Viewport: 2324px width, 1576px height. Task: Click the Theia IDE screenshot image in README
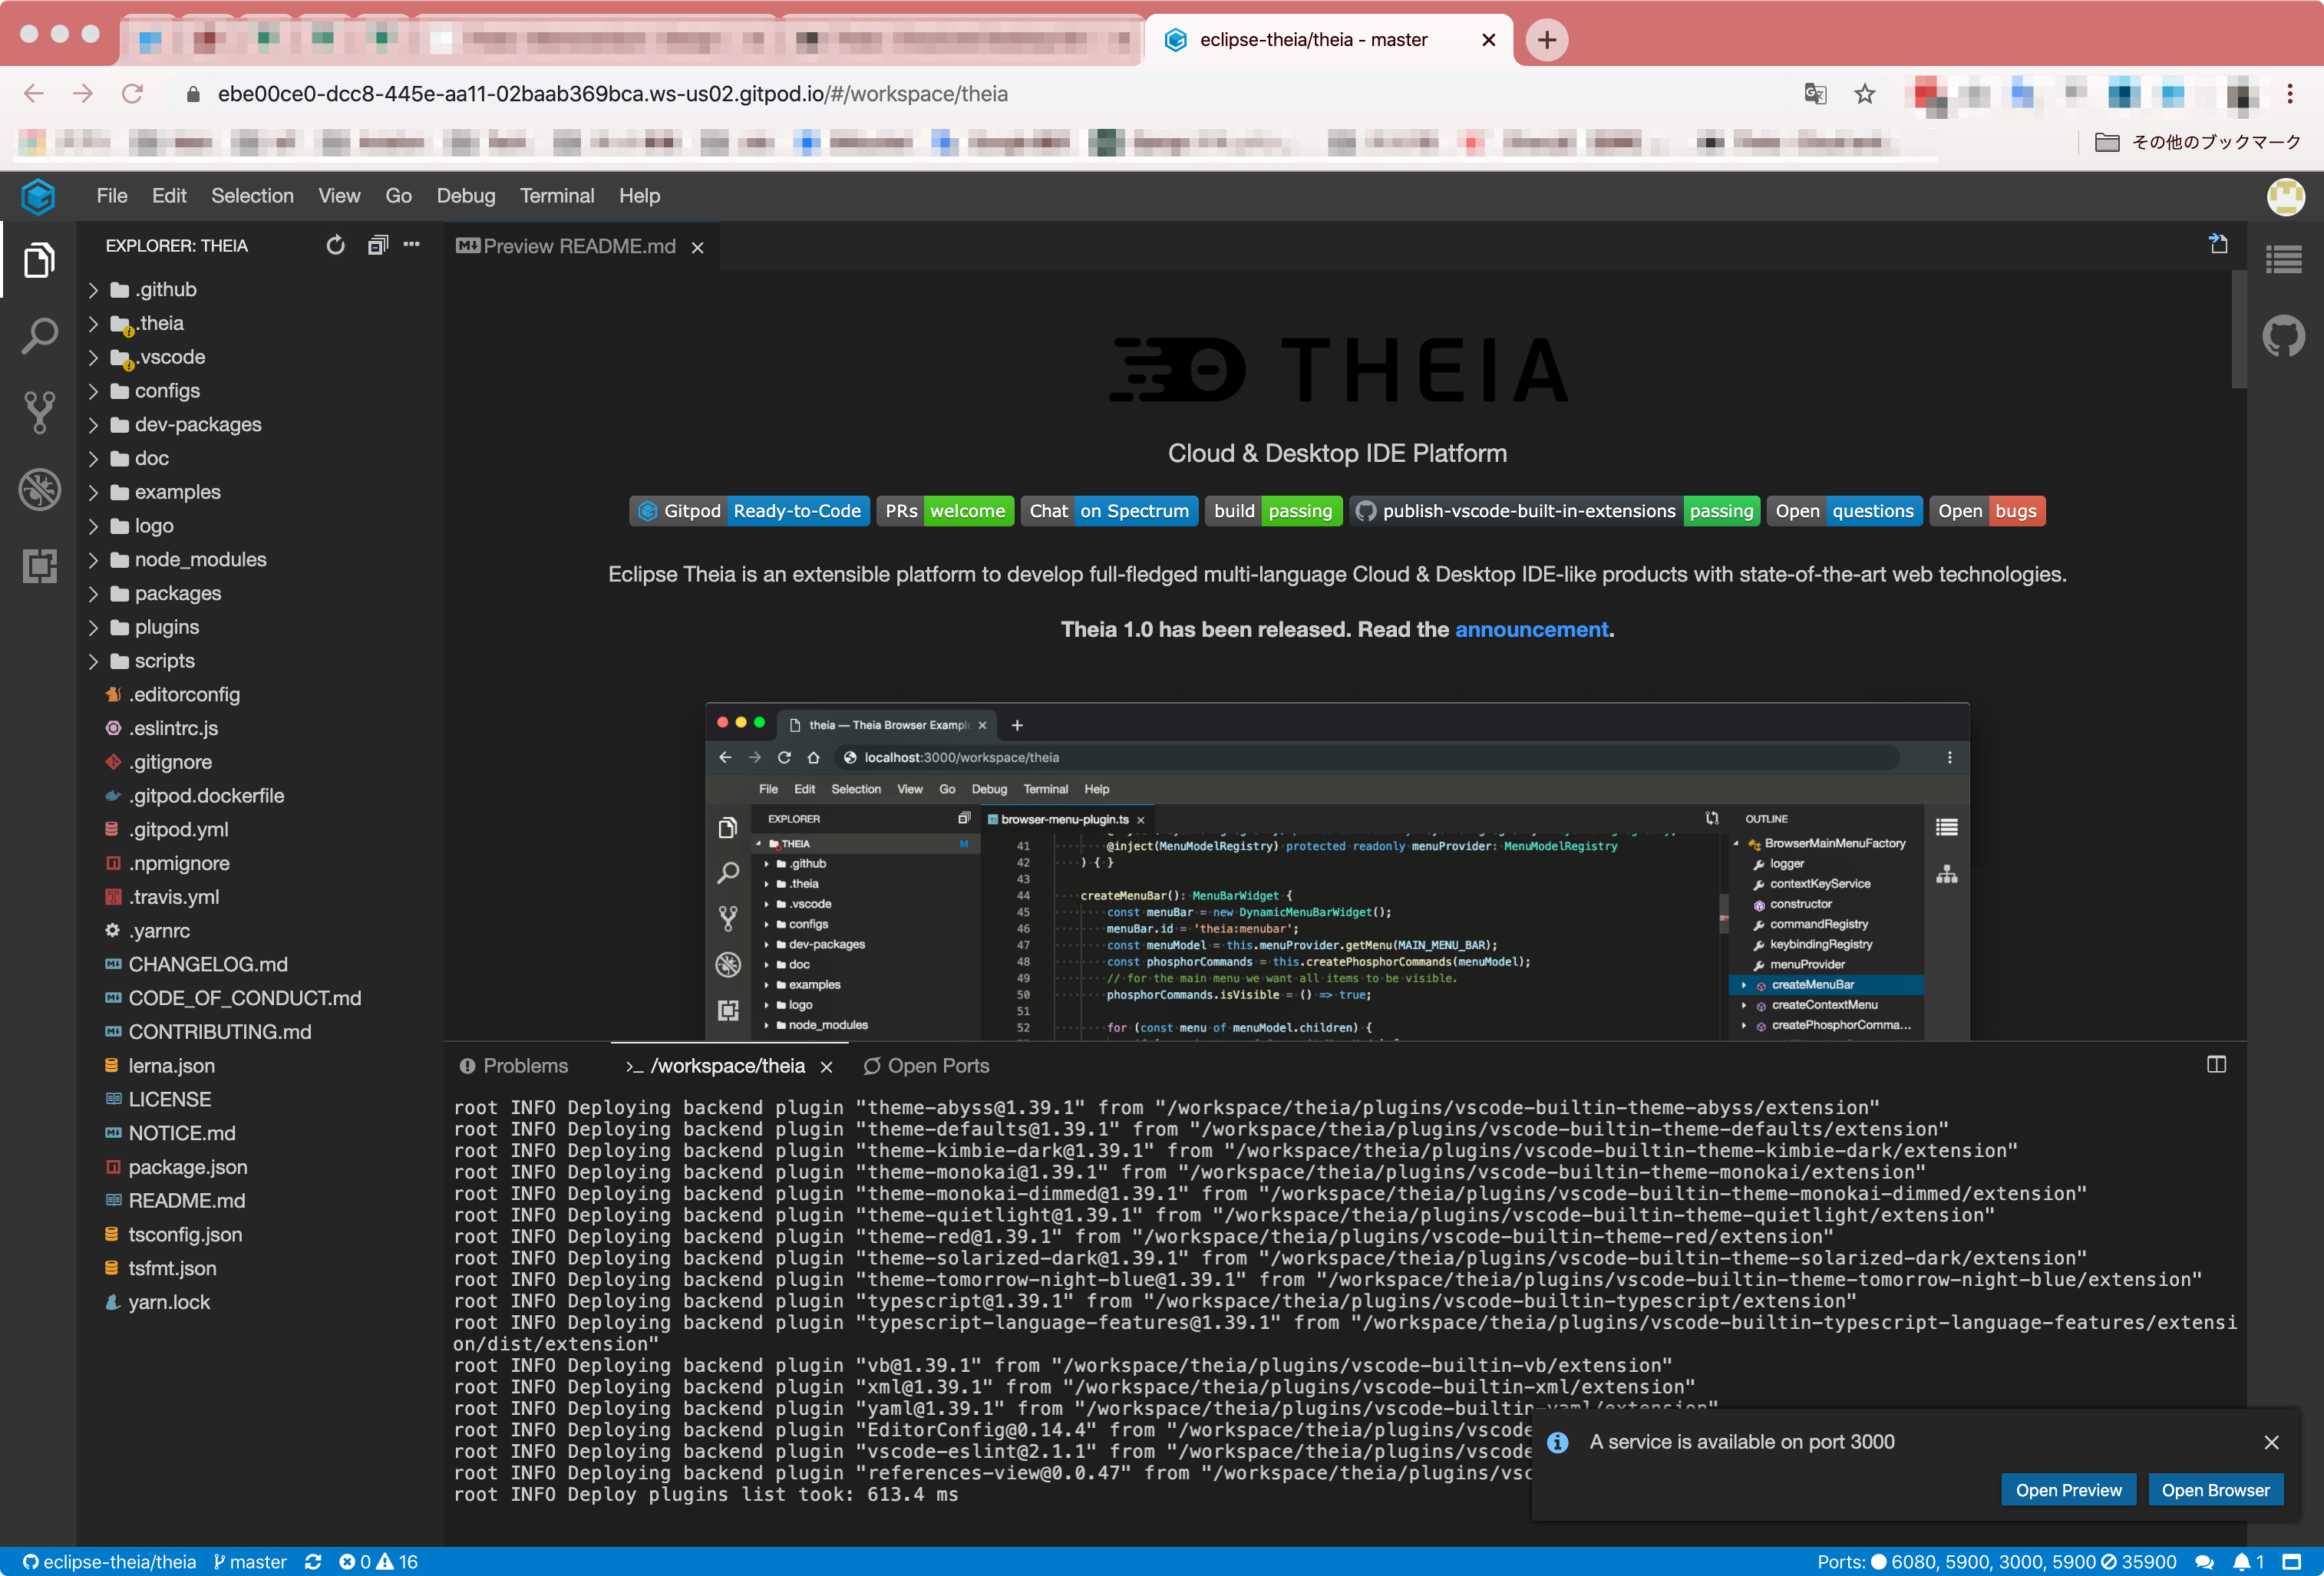[1337, 871]
